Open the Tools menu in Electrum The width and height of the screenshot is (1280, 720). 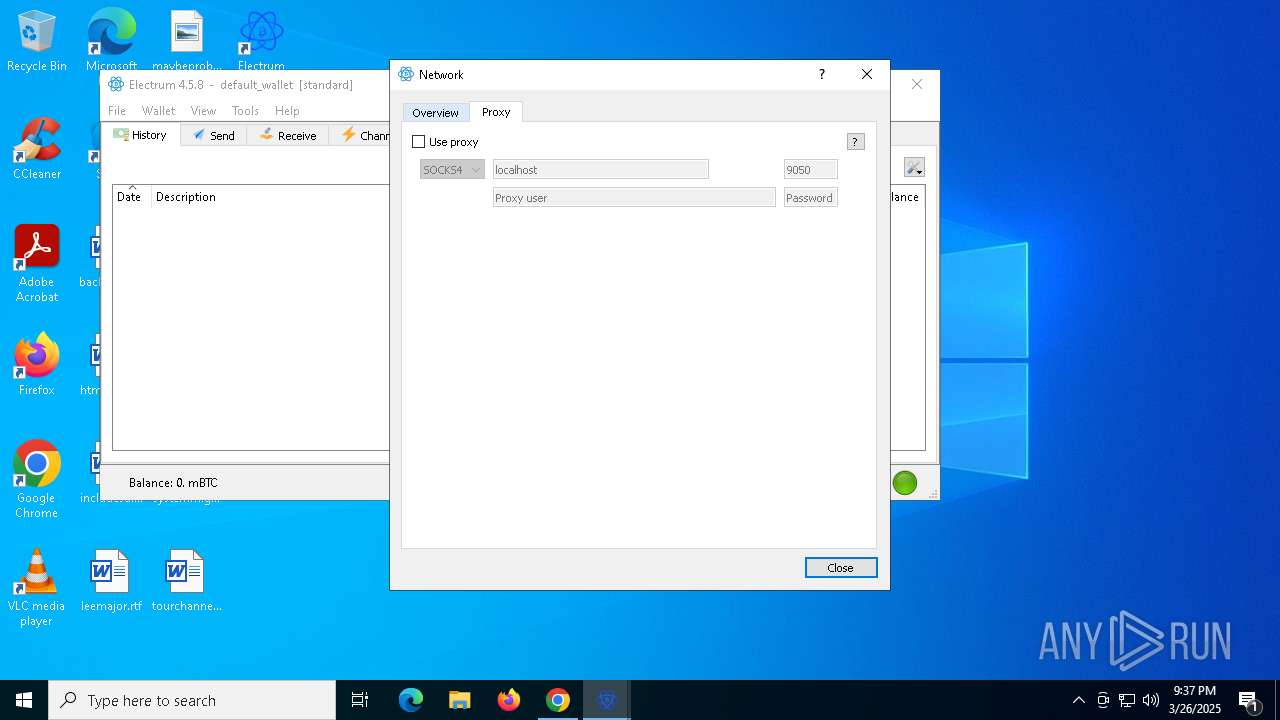245,111
